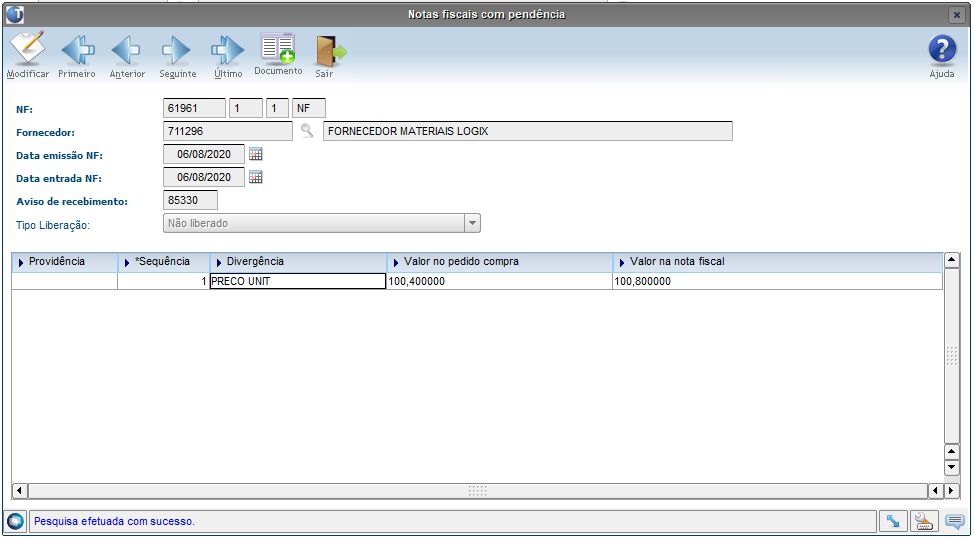Select the 100,800000 nota fiscal value cell
The height and width of the screenshot is (539, 974).
pyautogui.click(x=777, y=281)
